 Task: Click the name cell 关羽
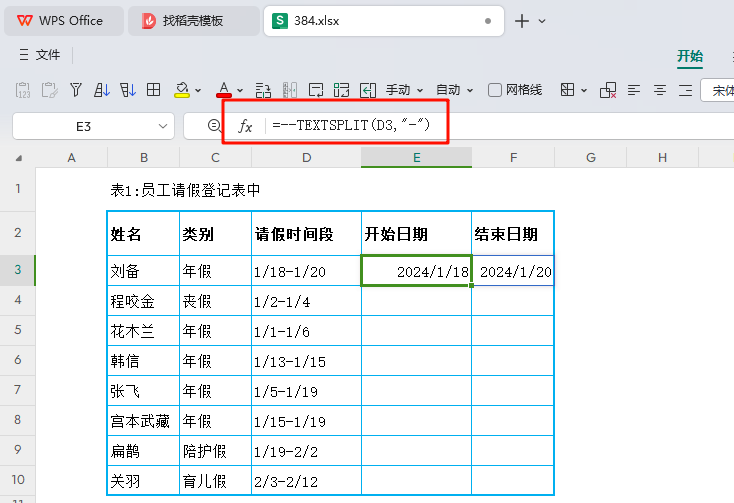point(143,481)
